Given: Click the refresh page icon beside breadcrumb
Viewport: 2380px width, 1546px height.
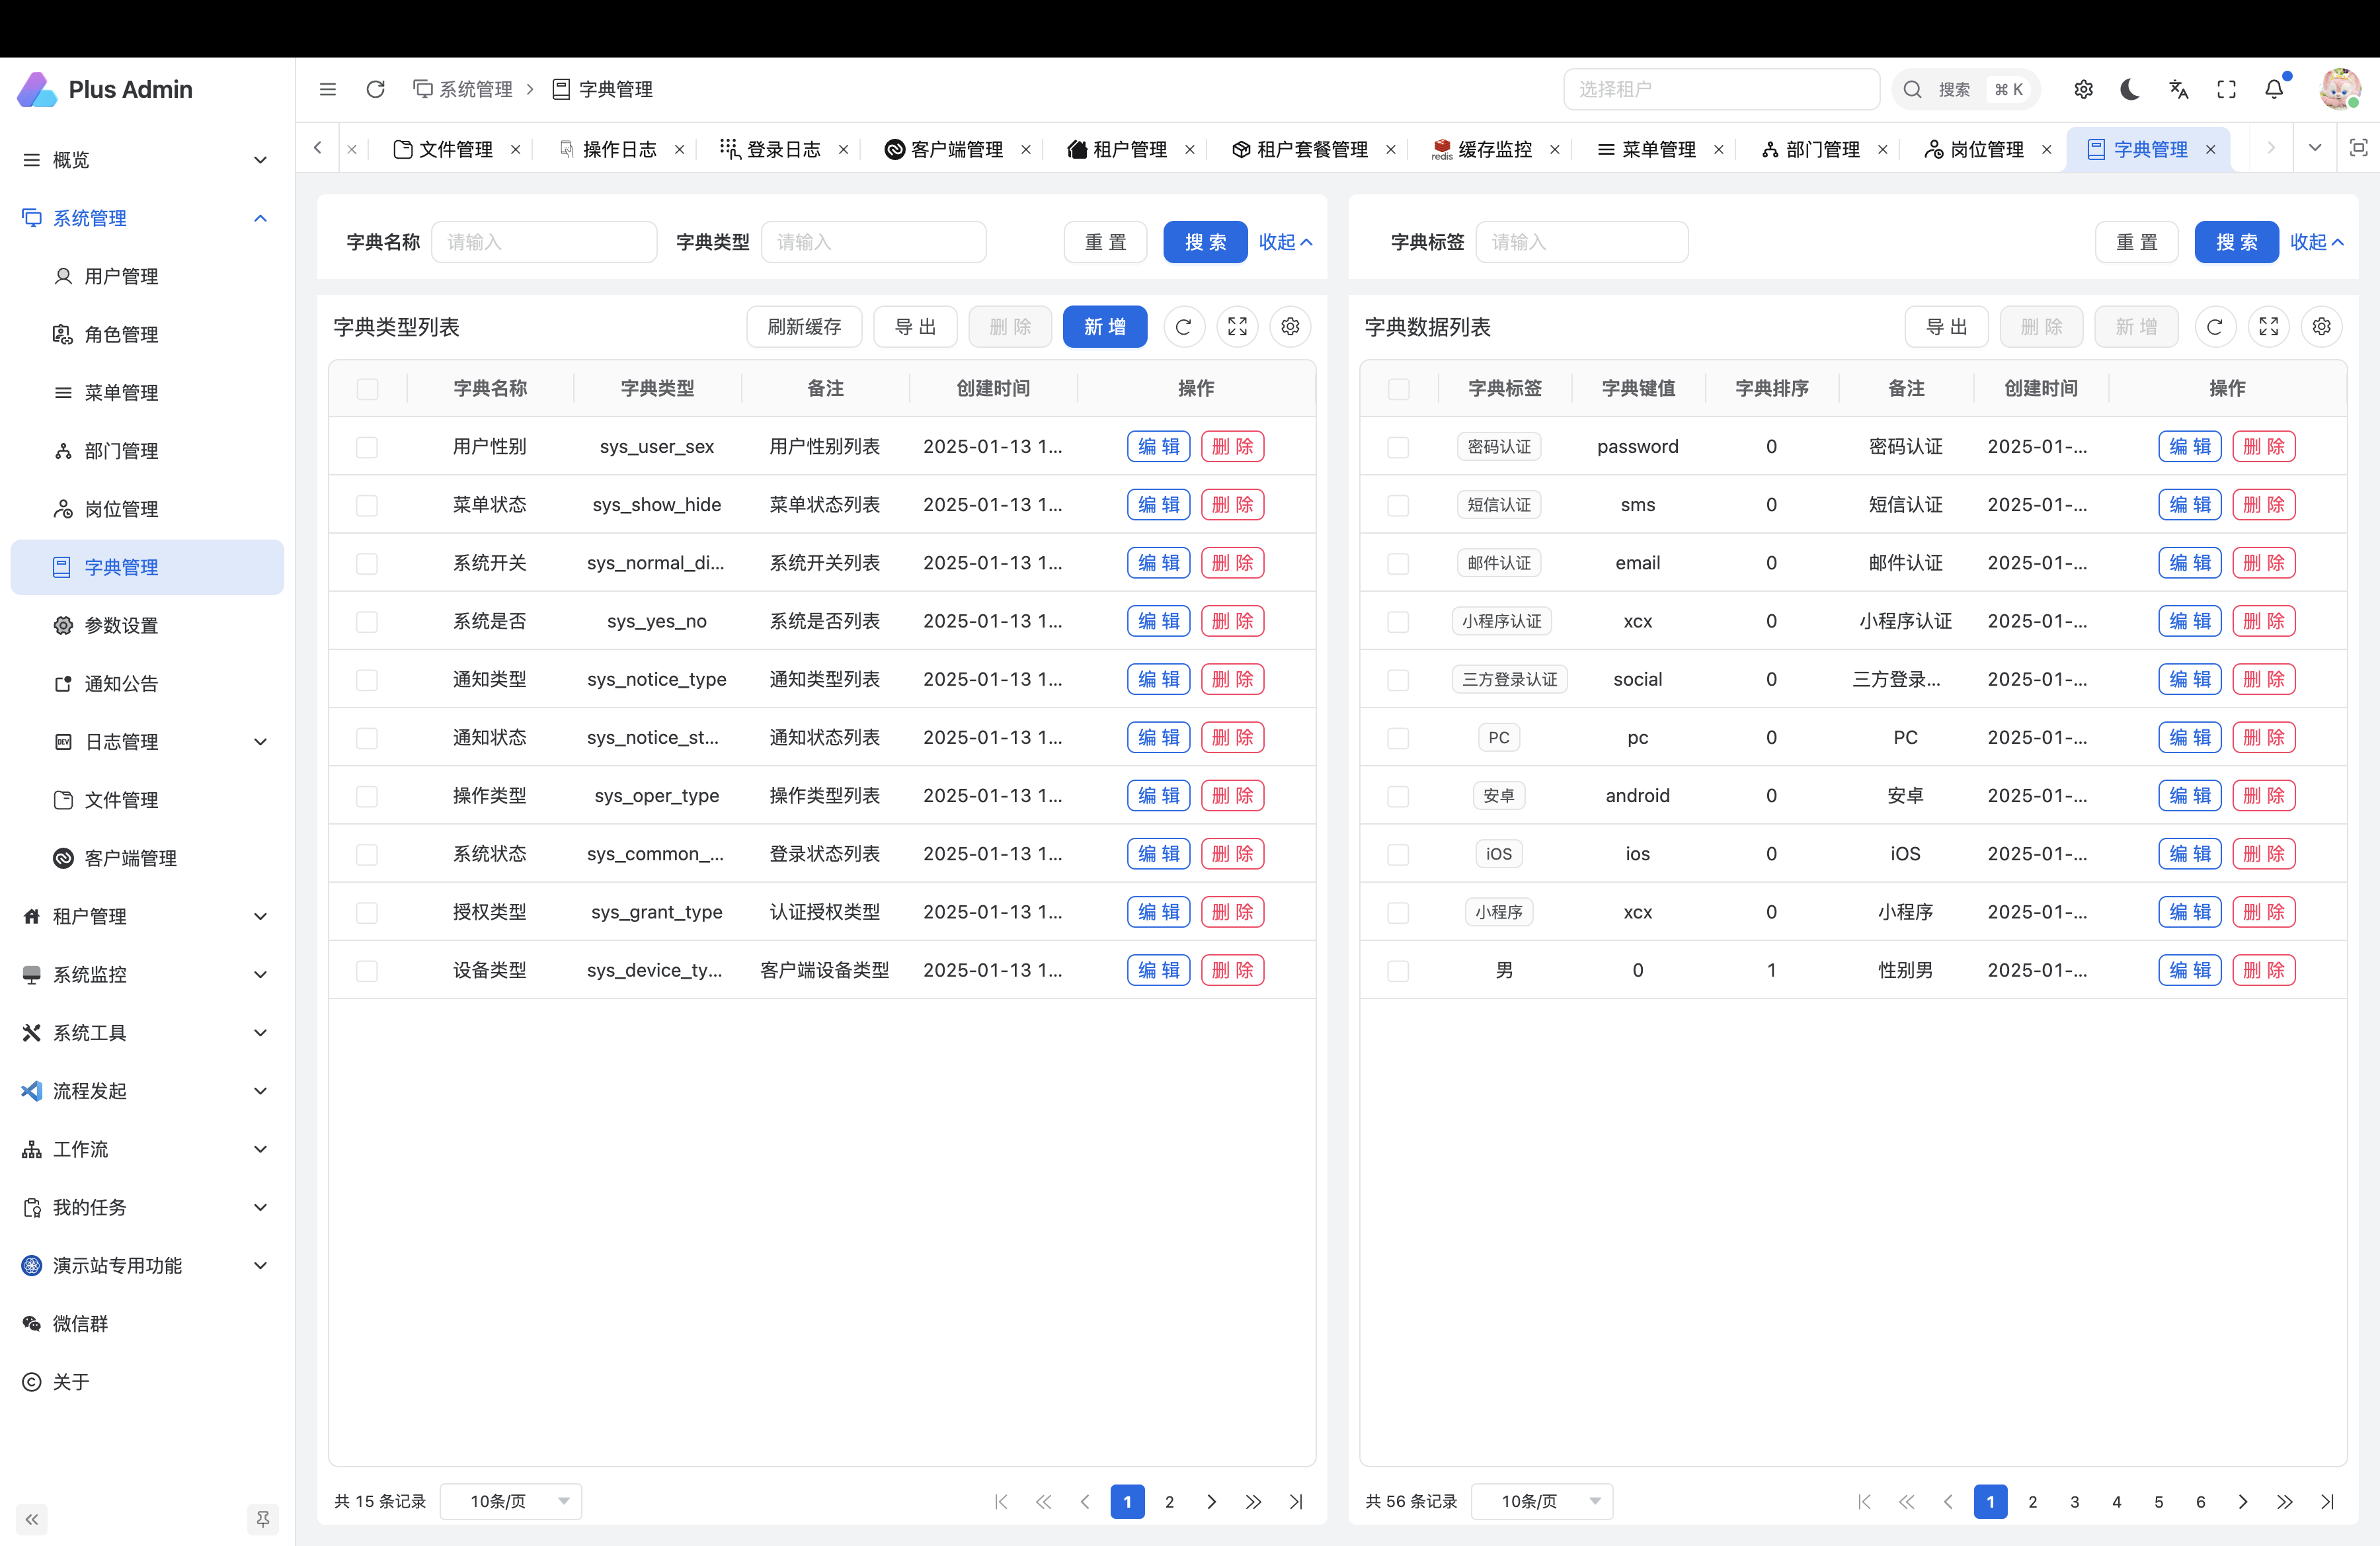Looking at the screenshot, I should pos(375,90).
